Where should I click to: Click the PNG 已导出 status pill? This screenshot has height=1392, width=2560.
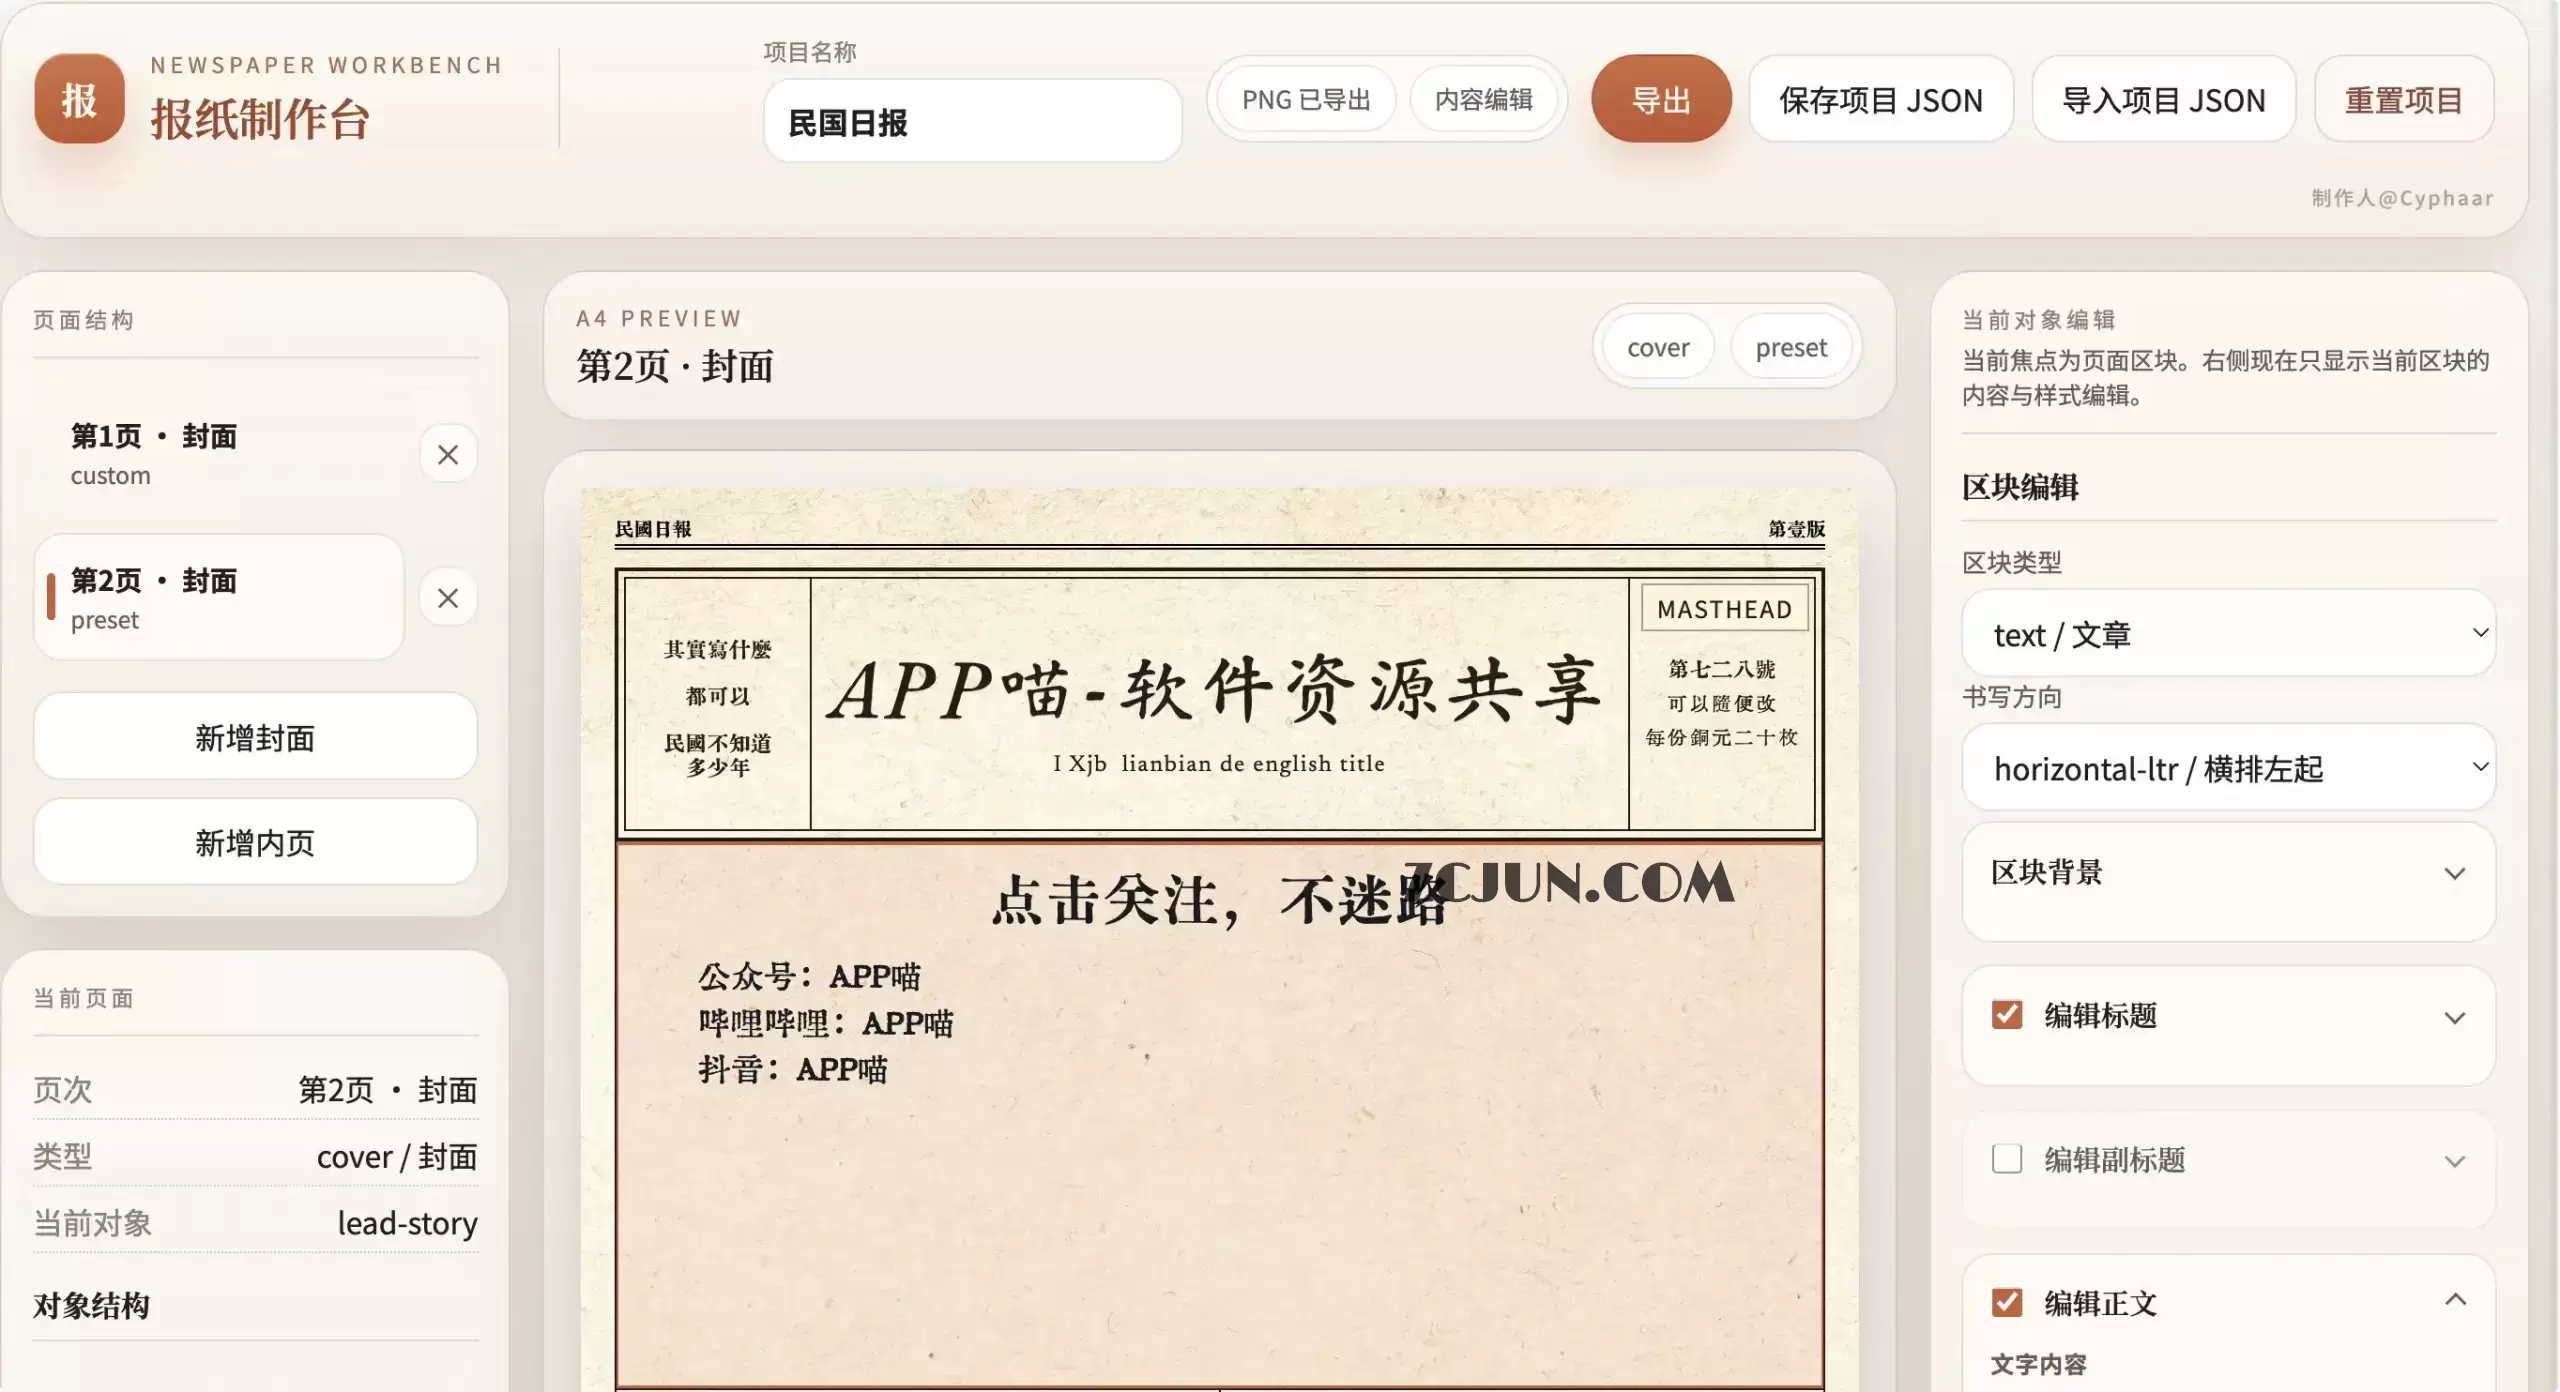point(1305,99)
